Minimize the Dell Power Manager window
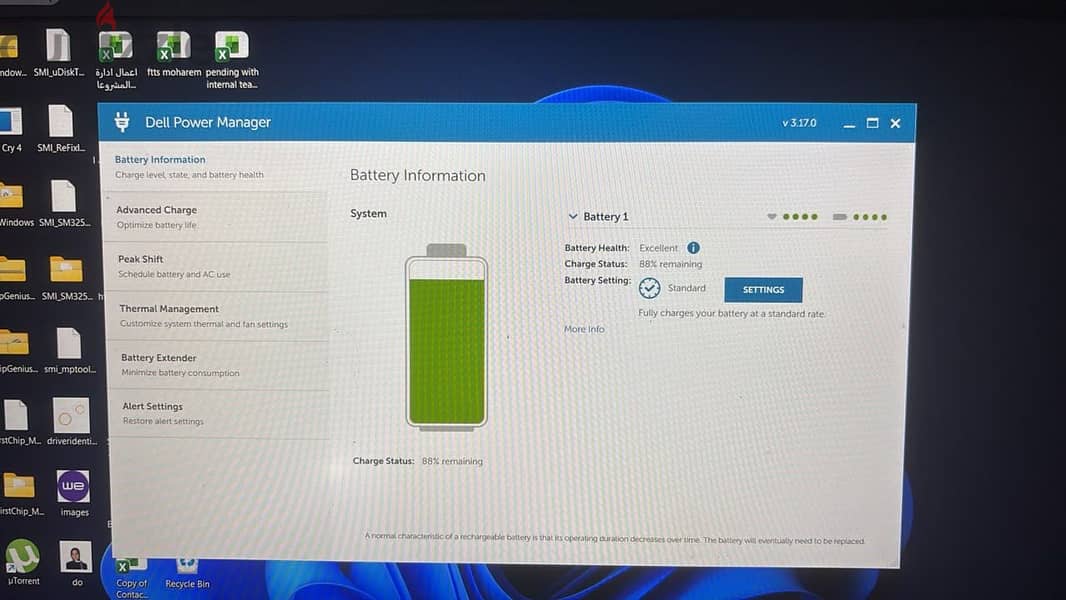Image resolution: width=1066 pixels, height=600 pixels. [x=849, y=124]
